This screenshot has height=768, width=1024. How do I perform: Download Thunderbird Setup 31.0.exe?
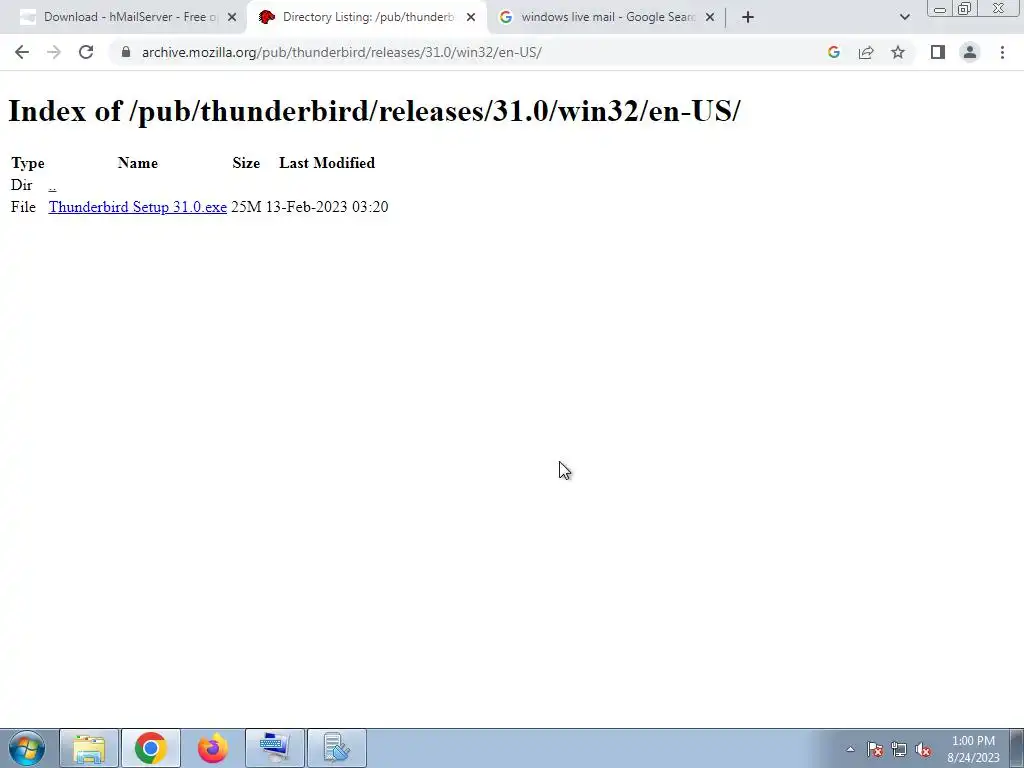(x=138, y=207)
